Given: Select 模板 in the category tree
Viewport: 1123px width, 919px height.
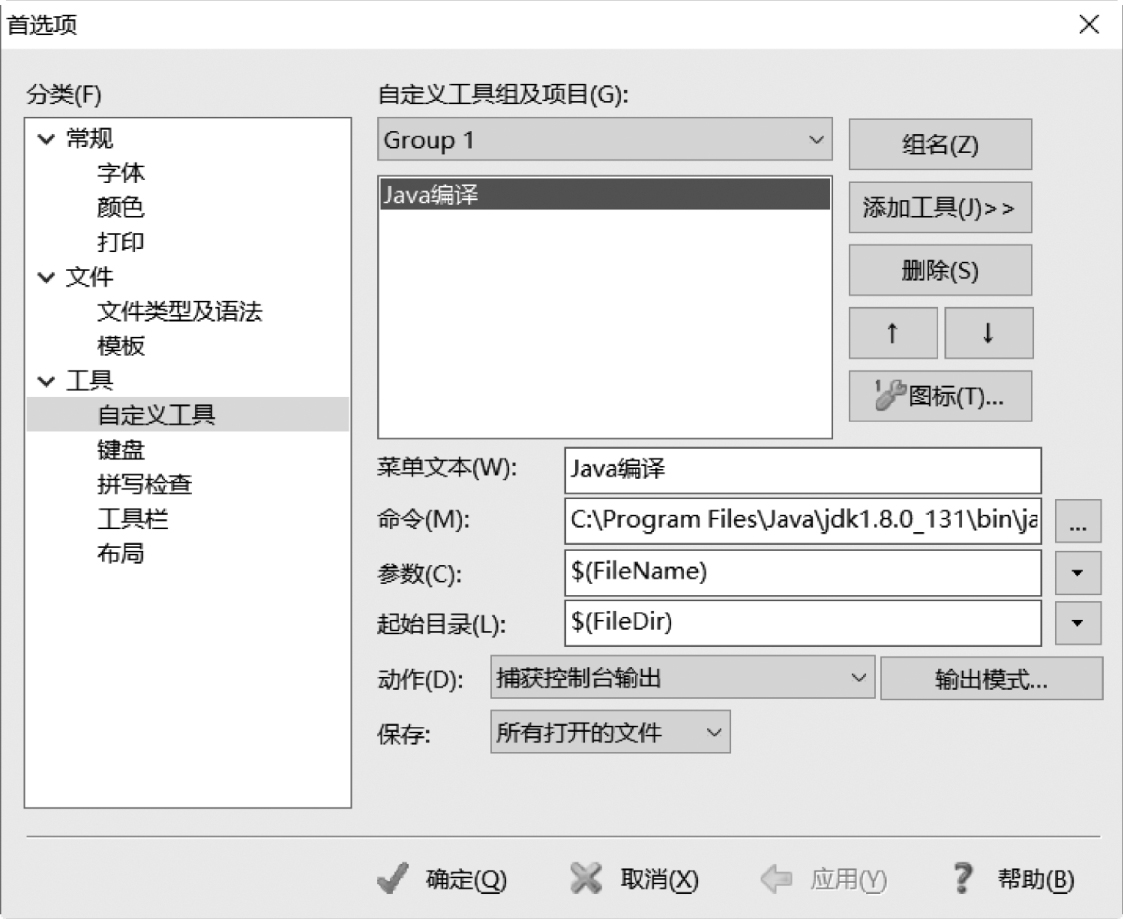Looking at the screenshot, I should (121, 346).
